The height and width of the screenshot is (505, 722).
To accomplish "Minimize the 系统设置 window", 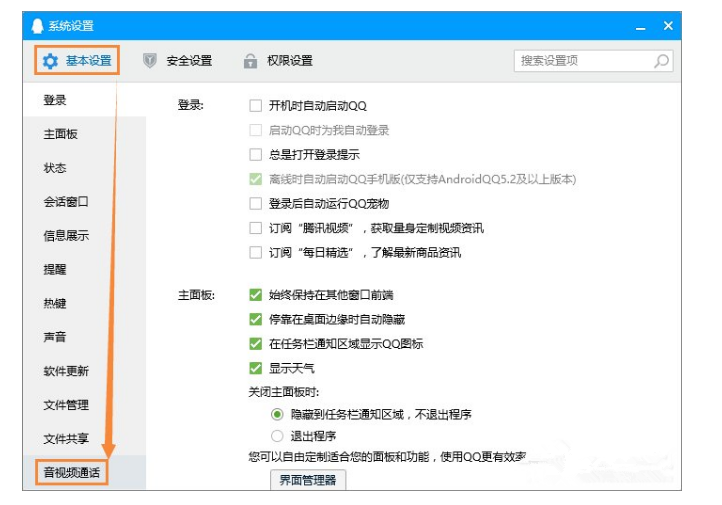I will [x=641, y=27].
